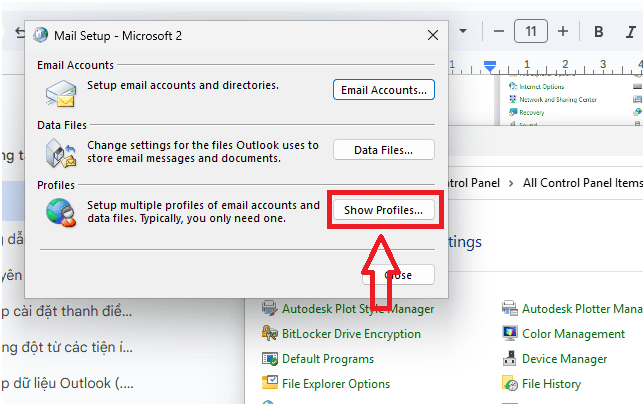Expand the breadcrumb chevron after Control Panel
Image resolution: width=643 pixels, height=406 pixels.
tap(511, 183)
